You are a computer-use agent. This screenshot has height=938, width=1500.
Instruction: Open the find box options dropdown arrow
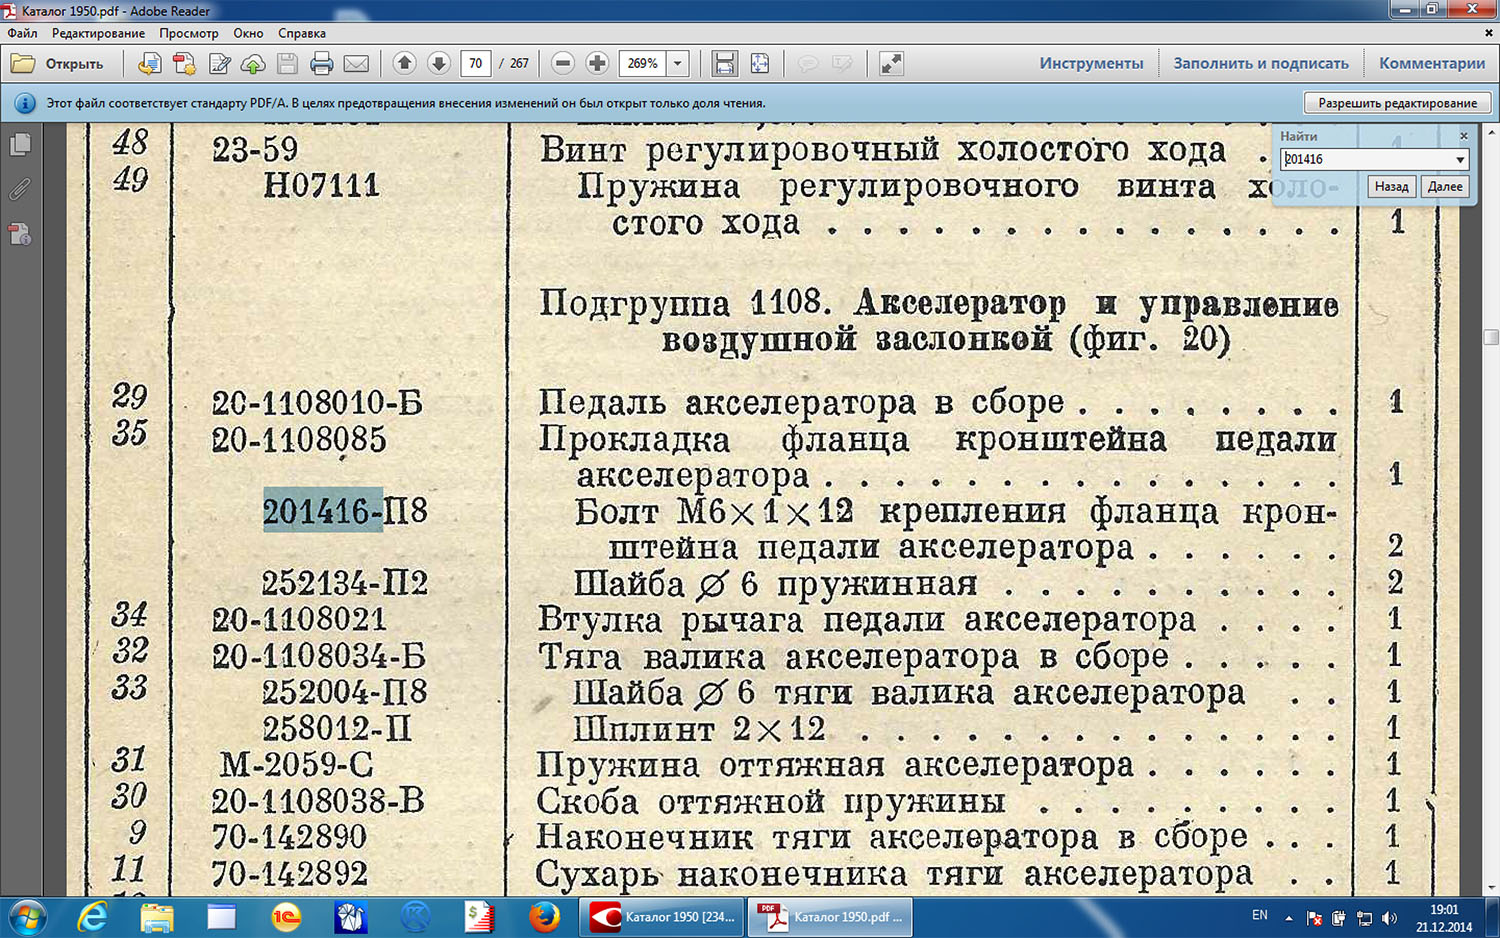(x=1459, y=160)
